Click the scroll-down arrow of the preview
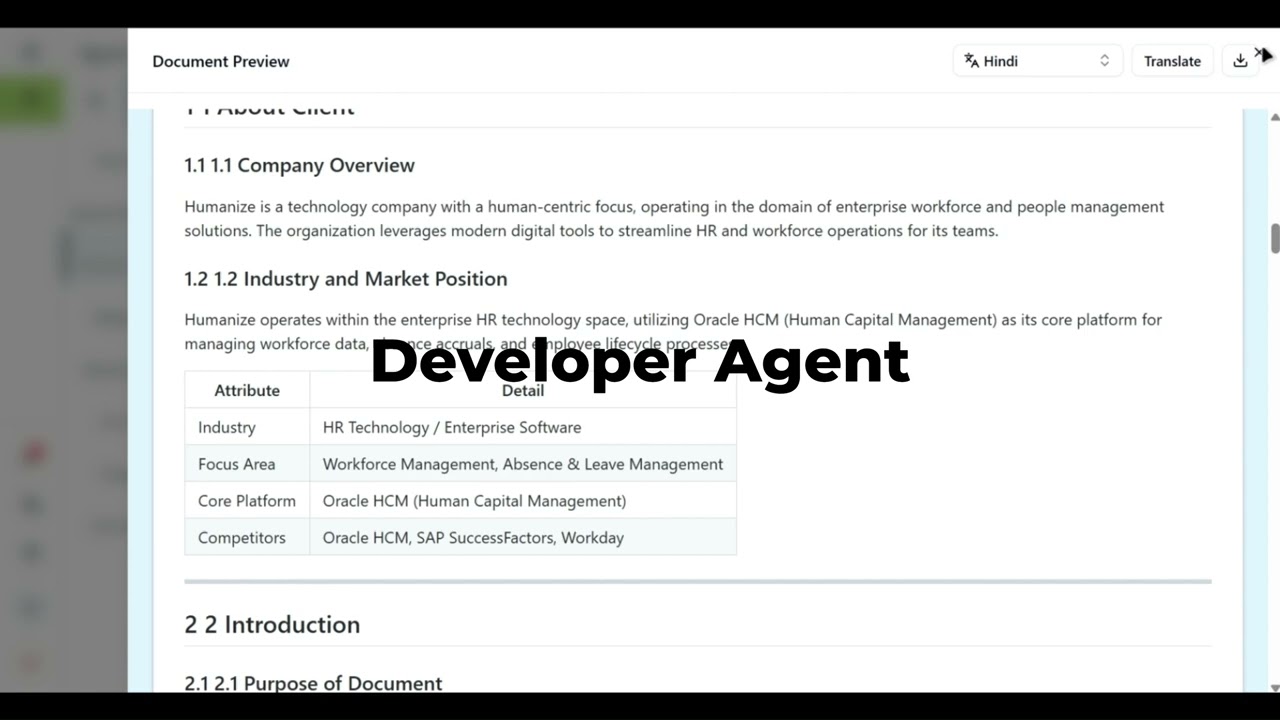 (x=1275, y=686)
